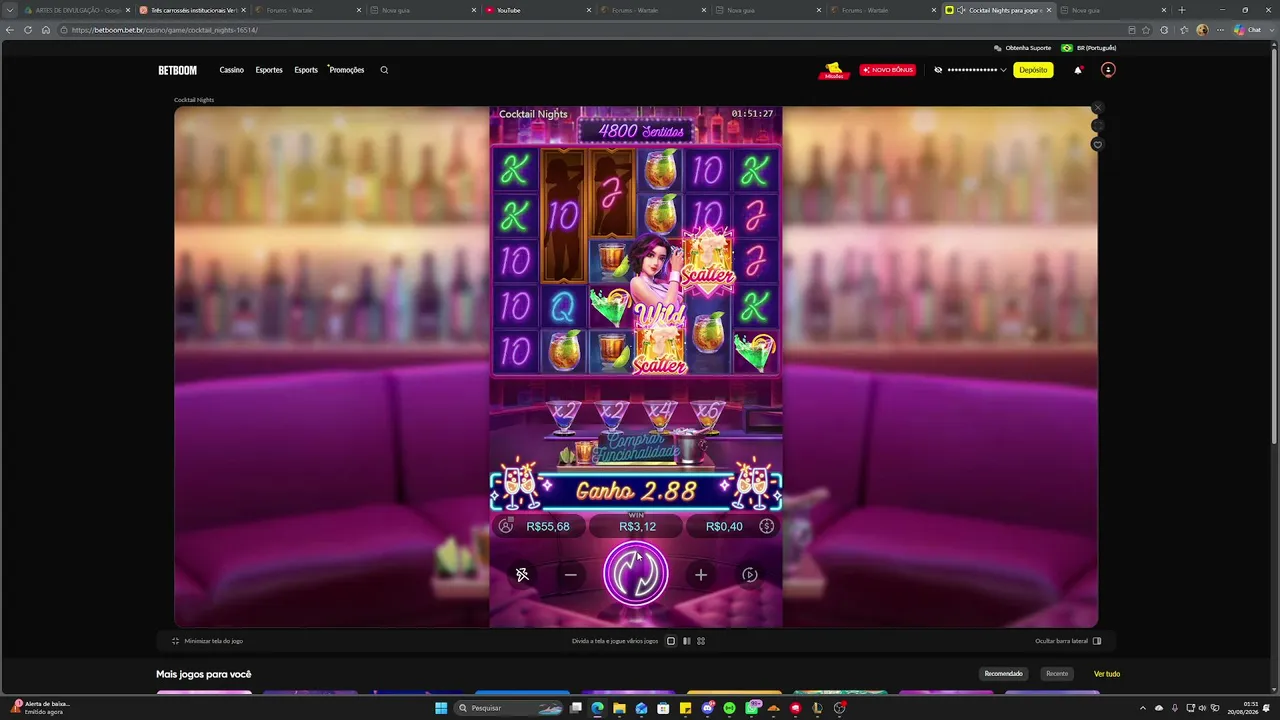The image size is (1280, 720).
Task: Click Obtenha Suporte link
Action: pos(1023,48)
